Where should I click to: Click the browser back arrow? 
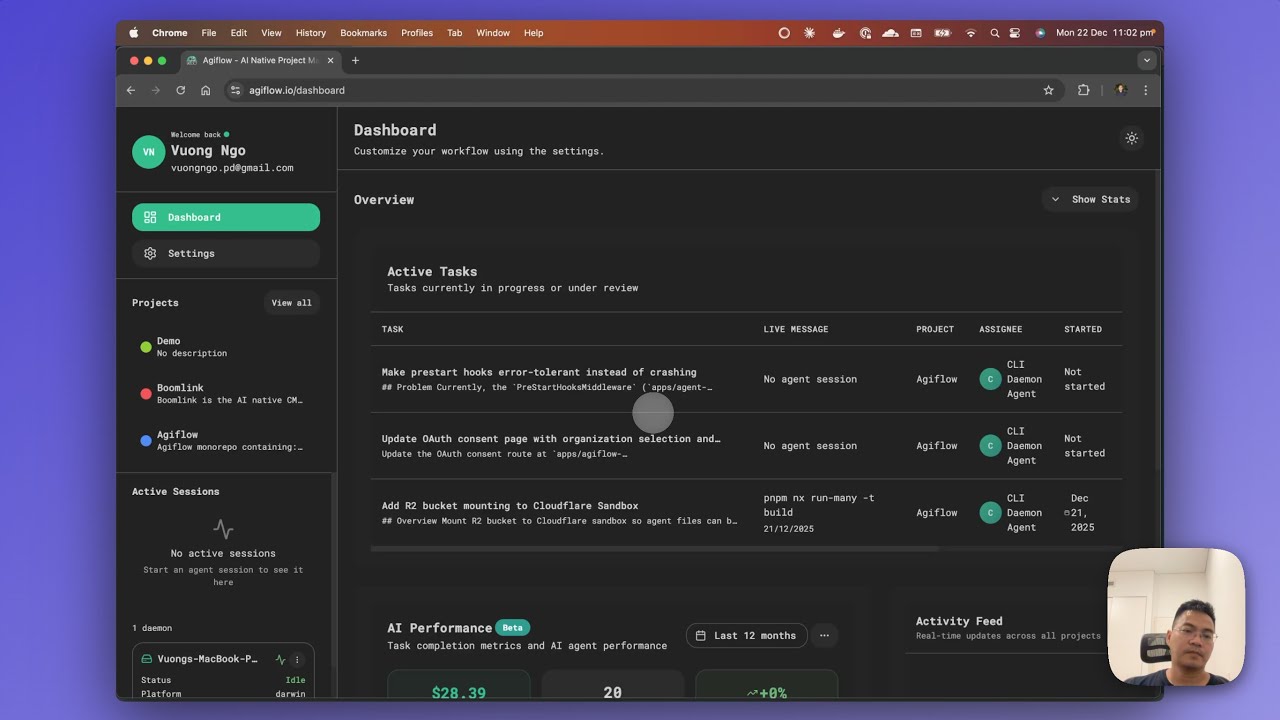(131, 90)
